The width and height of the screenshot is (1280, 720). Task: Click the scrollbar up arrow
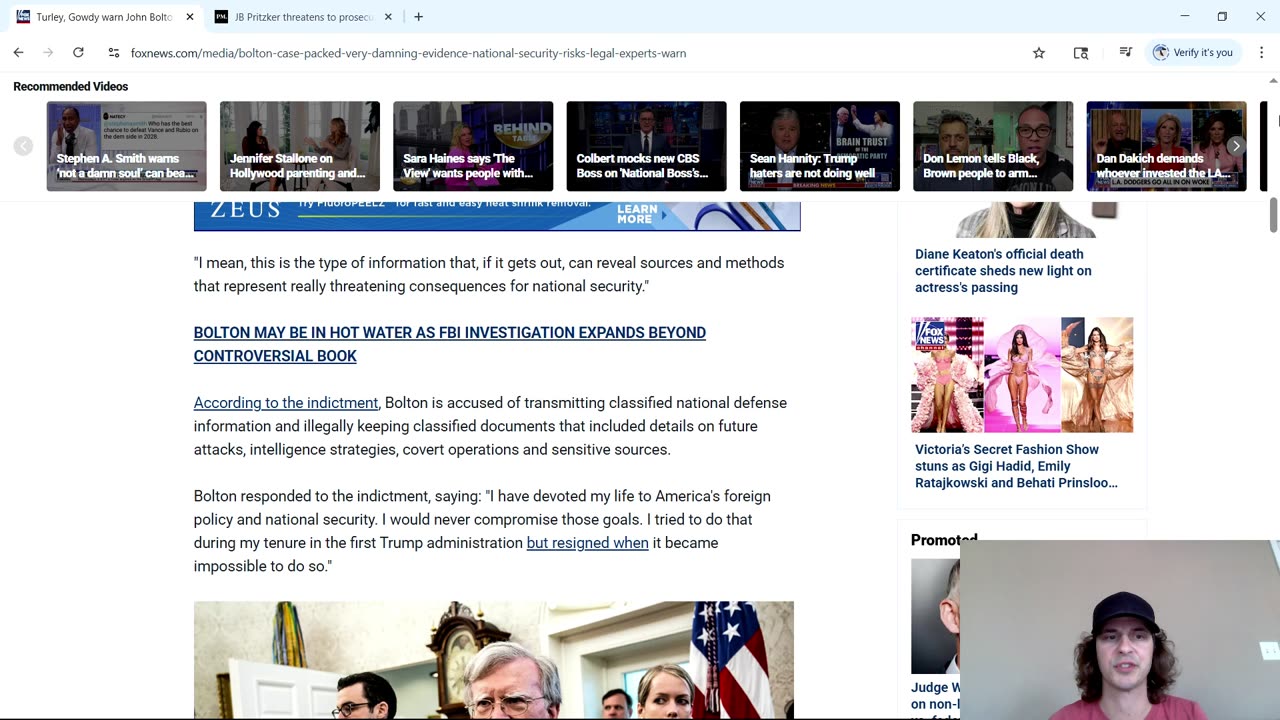[1273, 82]
